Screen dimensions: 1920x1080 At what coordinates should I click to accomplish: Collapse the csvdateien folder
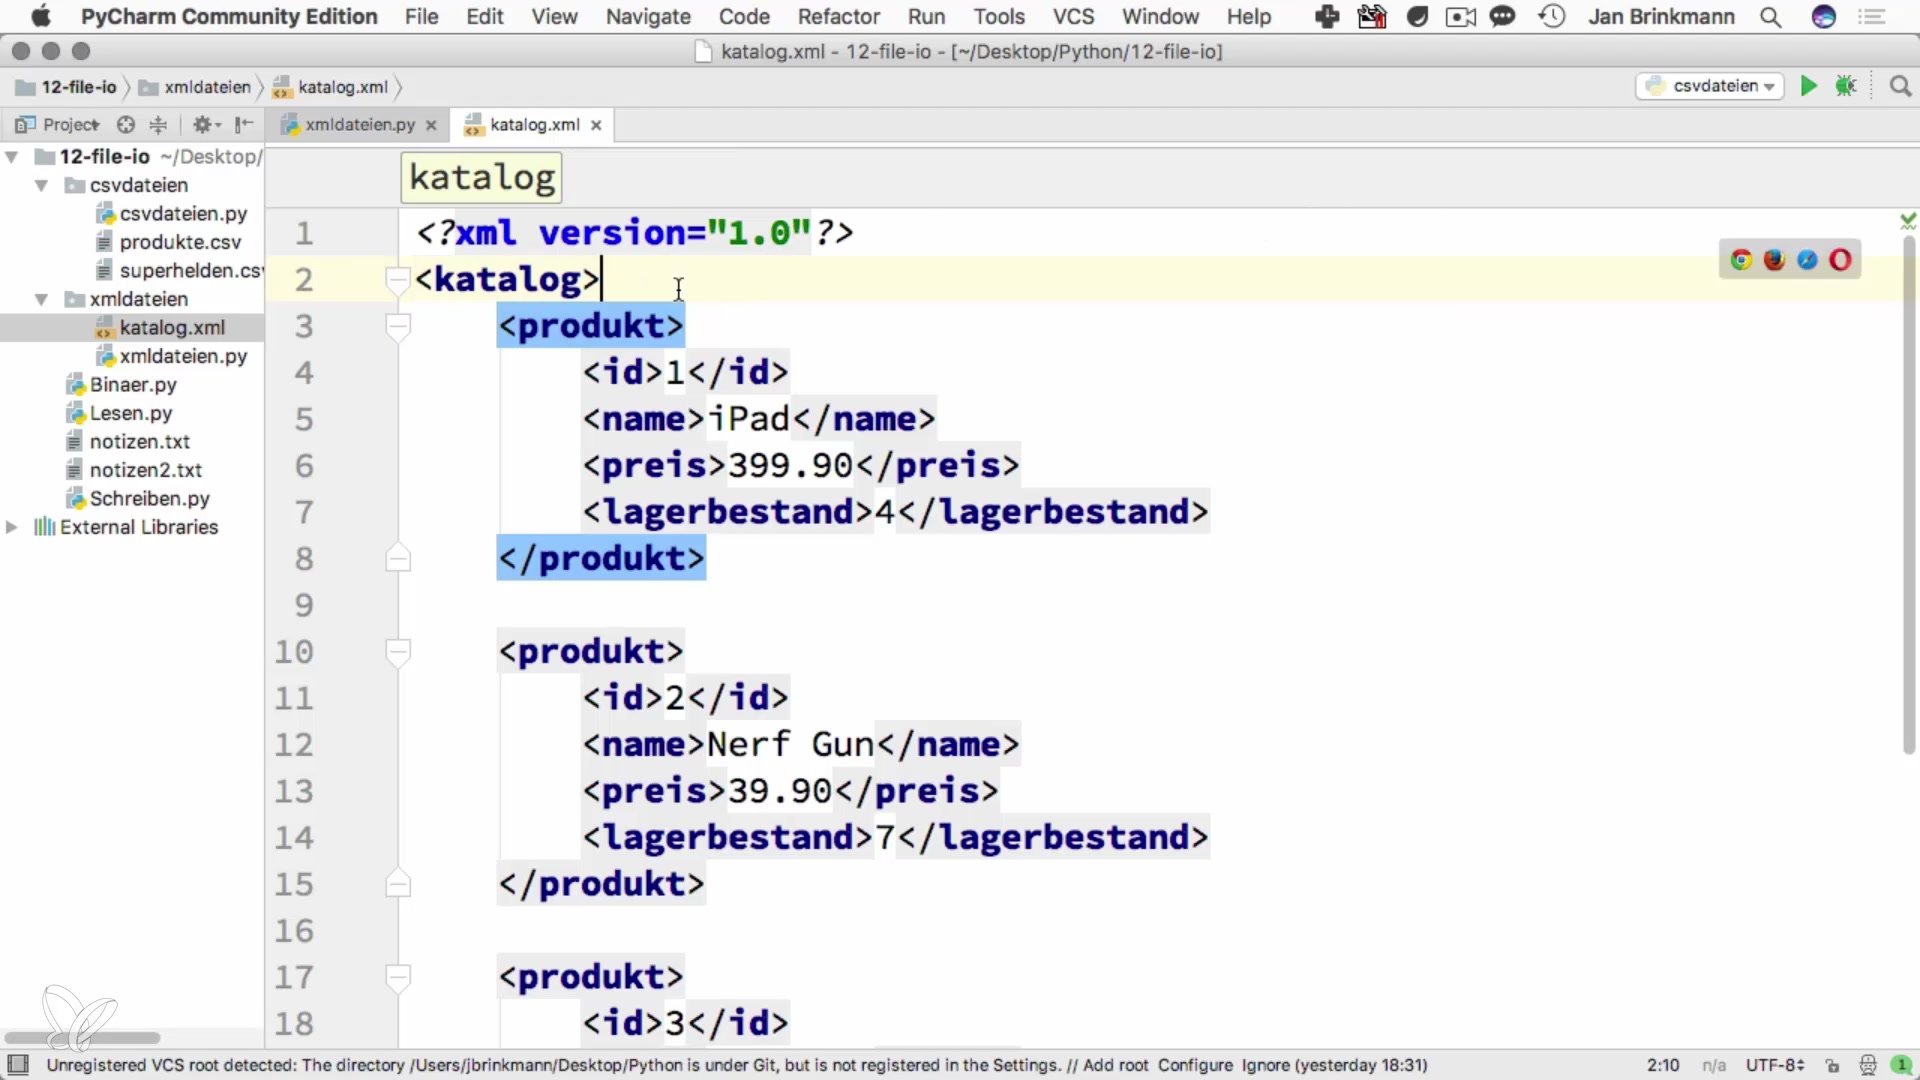pyautogui.click(x=42, y=185)
